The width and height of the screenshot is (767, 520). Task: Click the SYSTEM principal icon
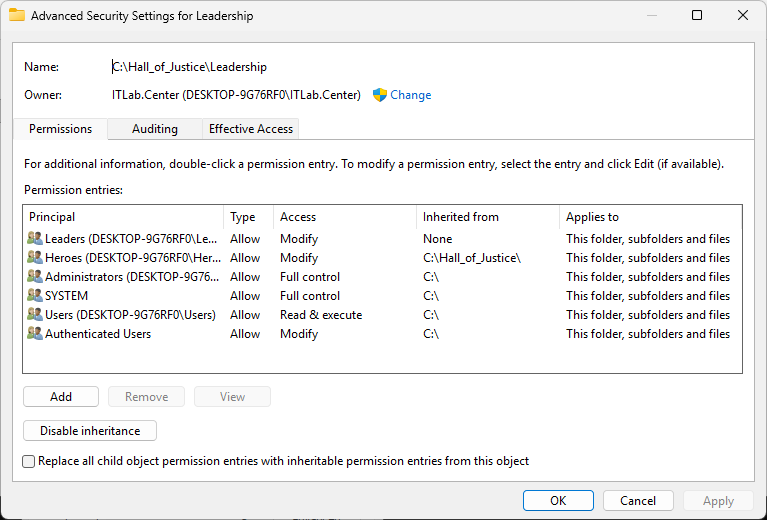click(35, 296)
